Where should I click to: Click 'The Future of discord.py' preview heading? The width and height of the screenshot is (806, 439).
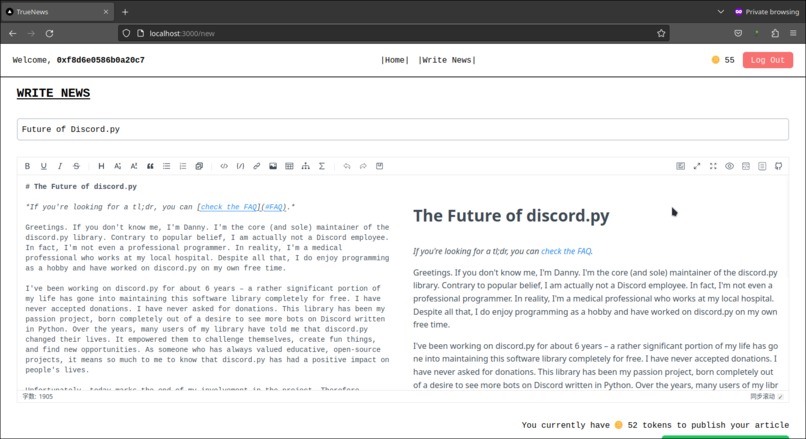[x=511, y=216]
